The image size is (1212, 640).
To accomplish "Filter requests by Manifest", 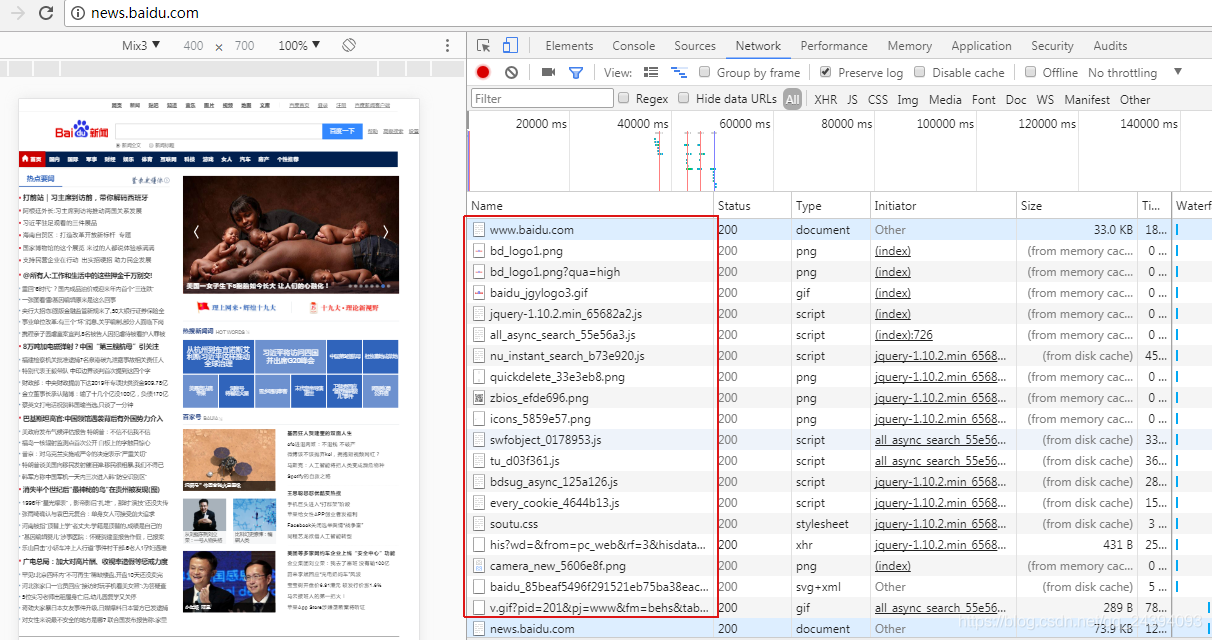I will tap(1087, 99).
